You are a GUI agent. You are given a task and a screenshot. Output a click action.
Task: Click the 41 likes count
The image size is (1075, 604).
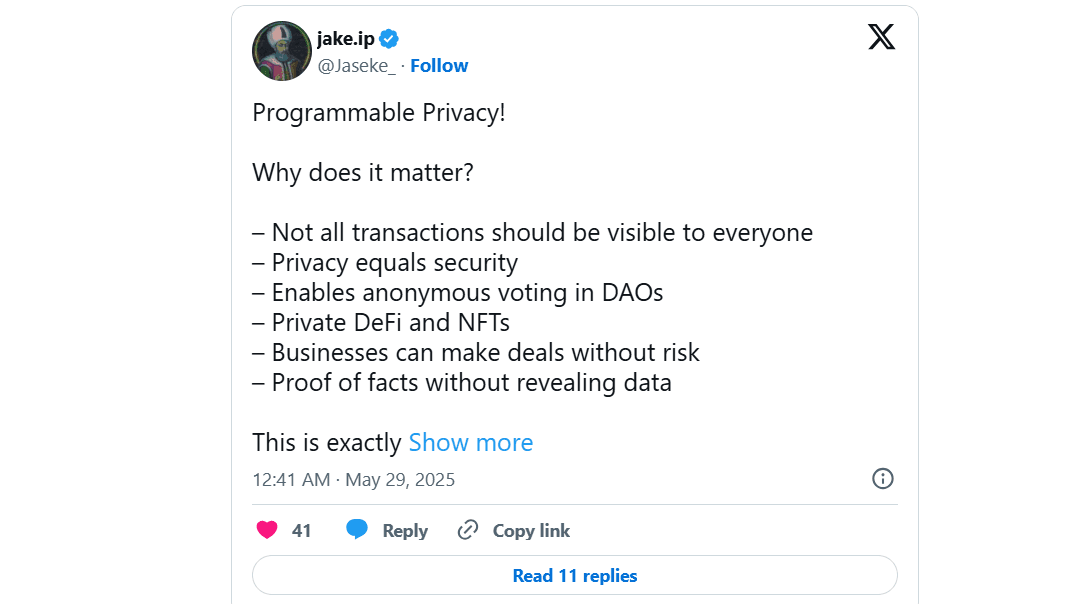click(x=302, y=531)
